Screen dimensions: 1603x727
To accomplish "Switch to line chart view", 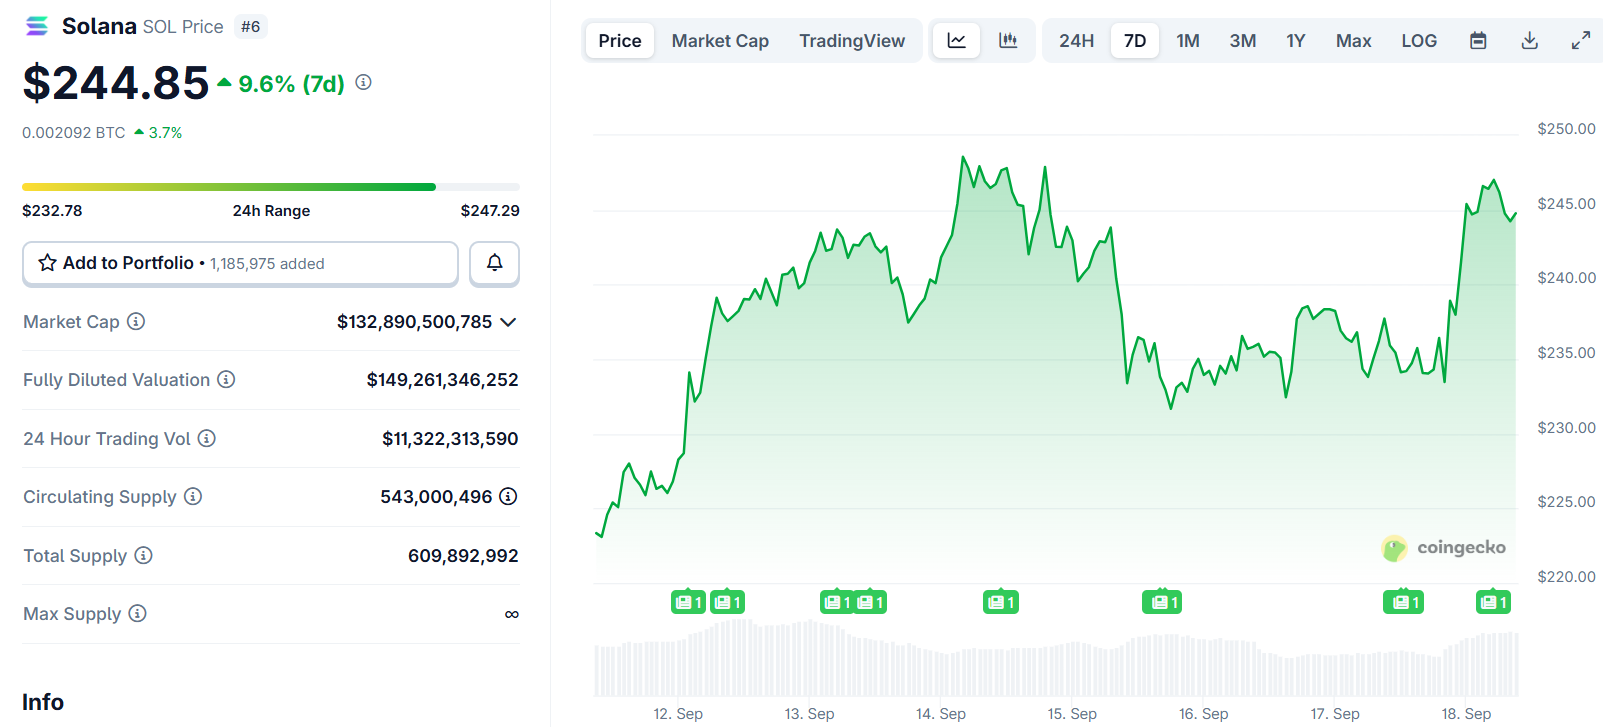I will pyautogui.click(x=957, y=41).
